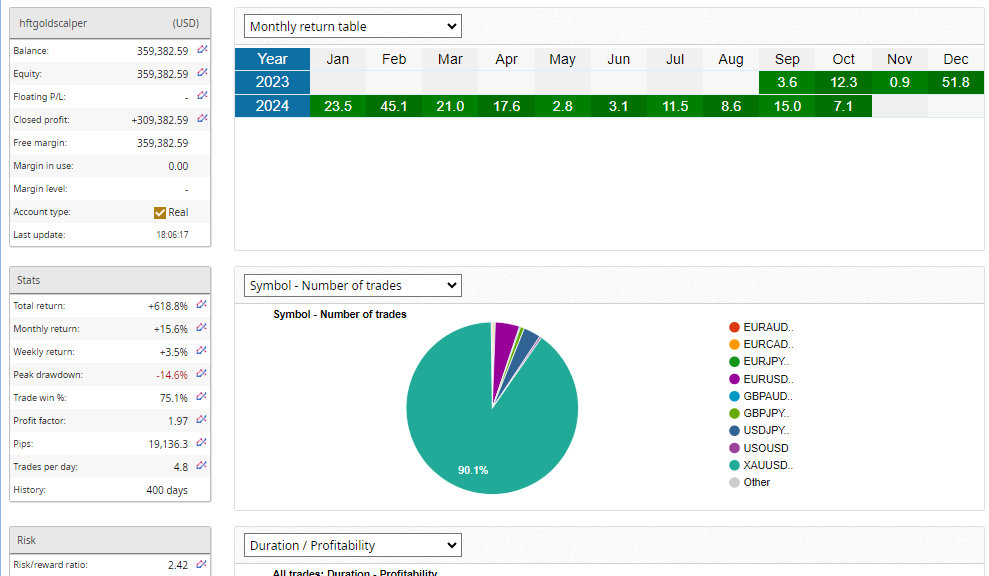Open the Duration / Profitability dropdown
Image resolution: width=989 pixels, height=576 pixels.
[352, 545]
